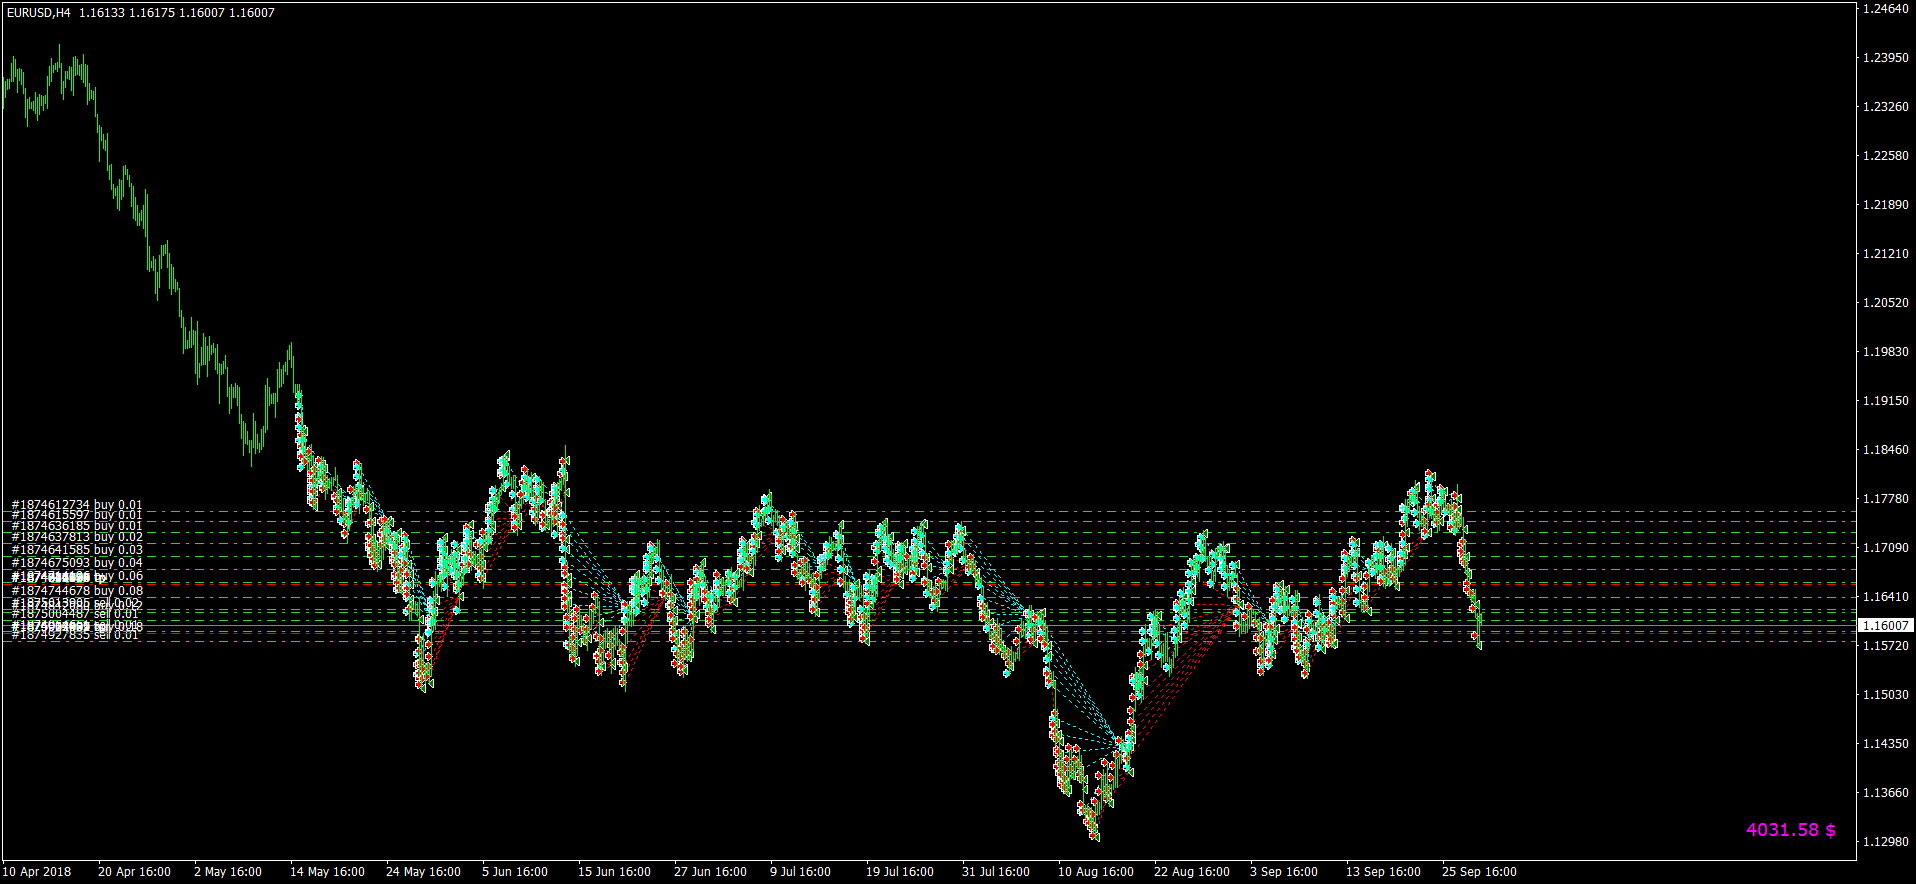Select order #1875004487 sell 0.01 label

(75, 614)
